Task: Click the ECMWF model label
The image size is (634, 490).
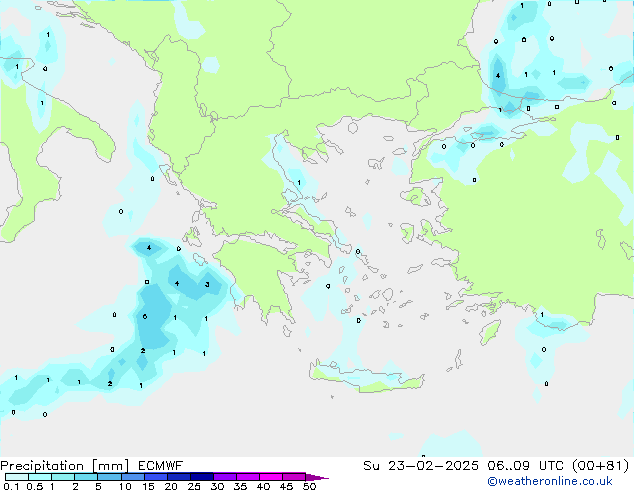Action: 161,466
